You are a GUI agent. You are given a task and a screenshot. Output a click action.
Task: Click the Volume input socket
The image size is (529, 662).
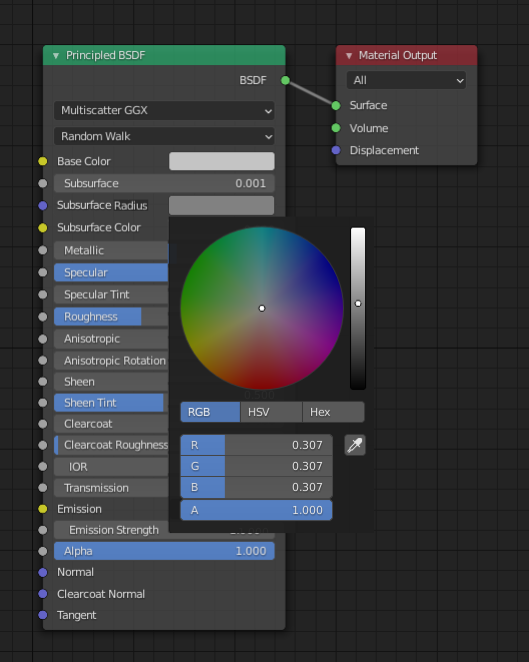click(x=336, y=128)
